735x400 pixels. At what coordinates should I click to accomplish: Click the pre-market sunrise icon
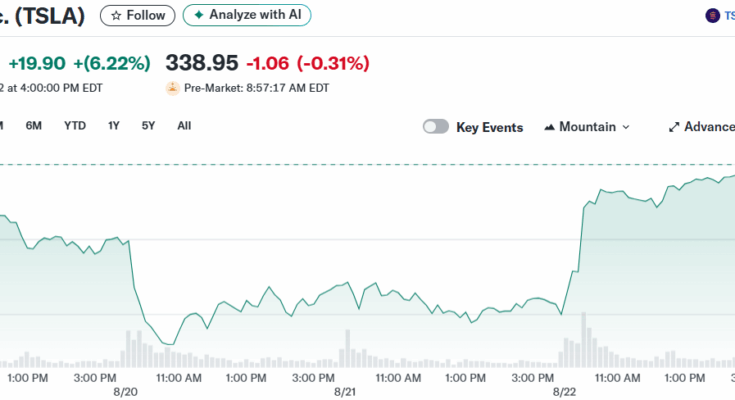pyautogui.click(x=173, y=88)
